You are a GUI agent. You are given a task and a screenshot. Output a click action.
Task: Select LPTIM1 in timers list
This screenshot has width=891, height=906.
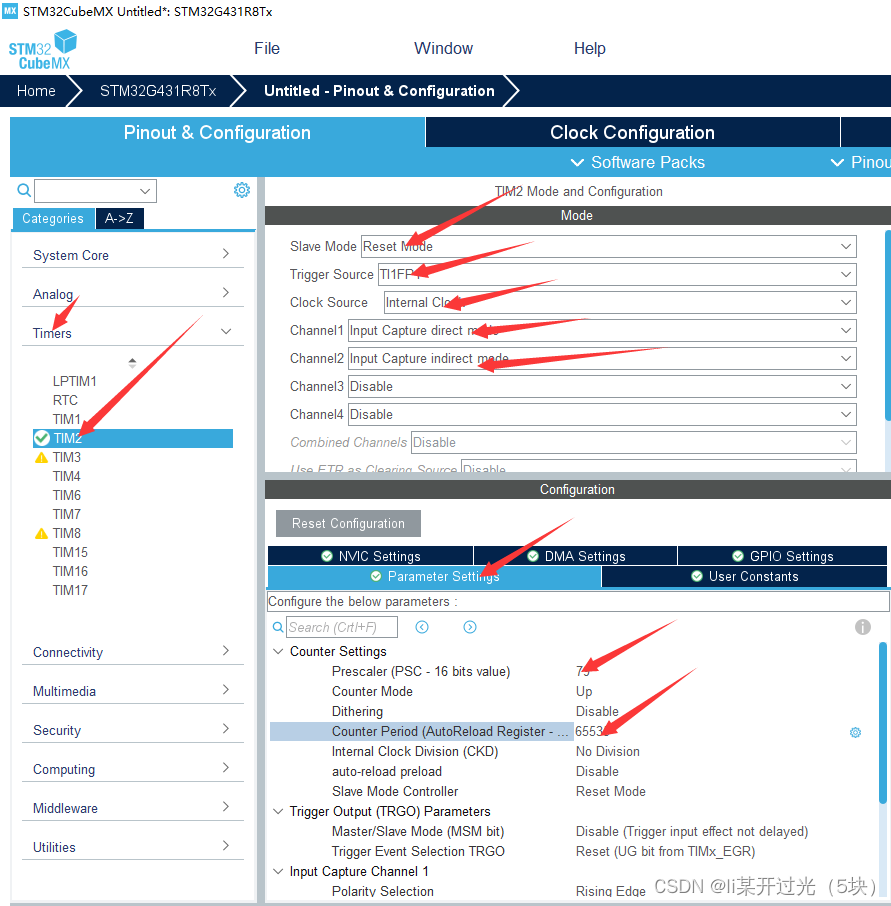75,381
